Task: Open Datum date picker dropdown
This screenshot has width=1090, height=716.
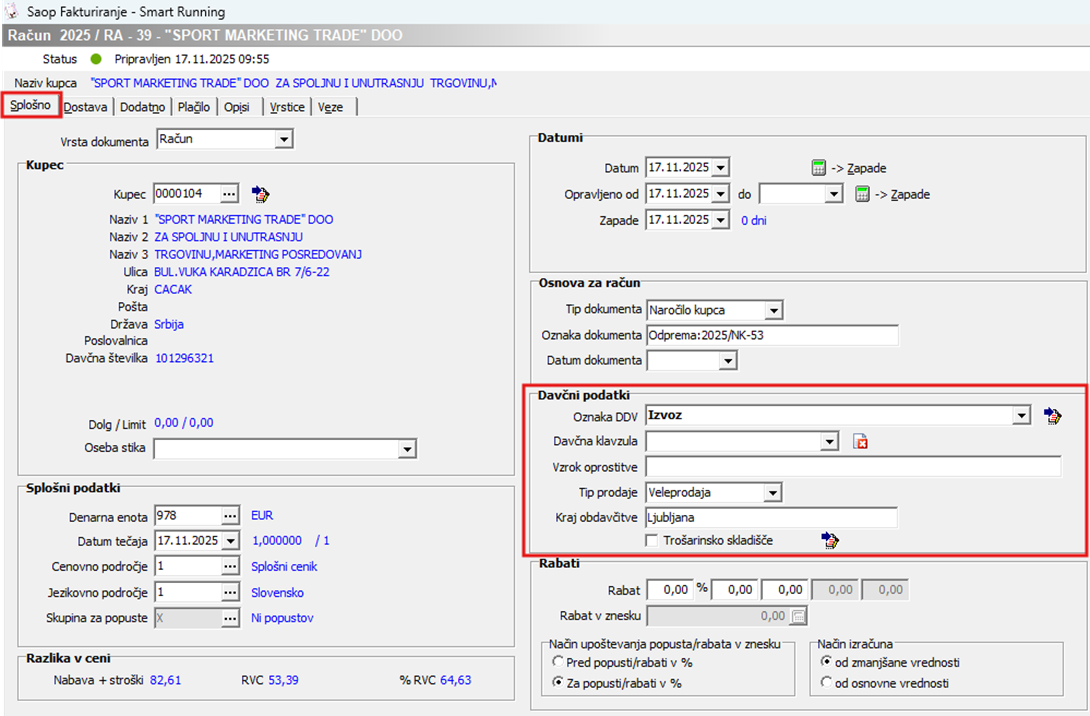Action: [x=720, y=168]
